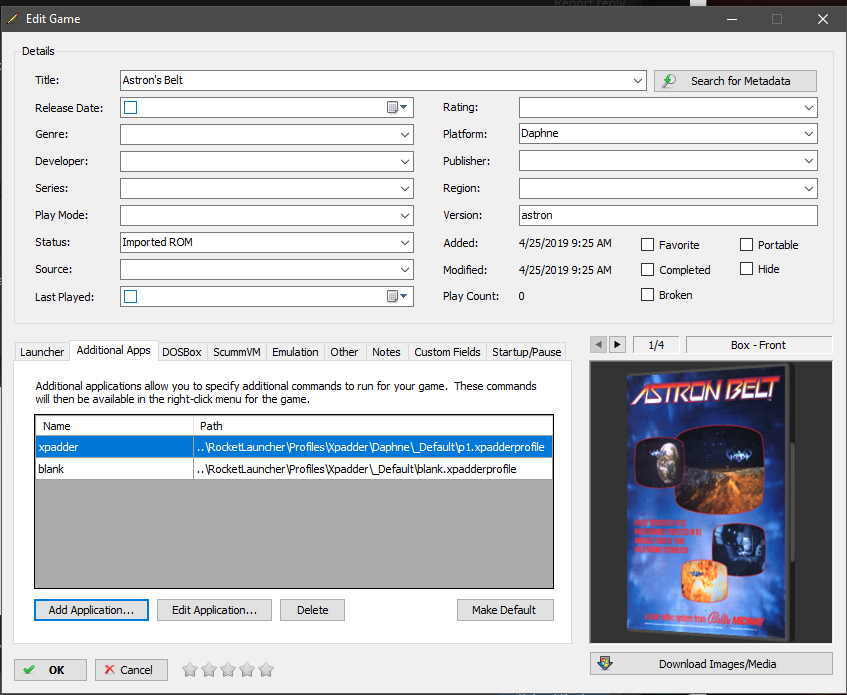
Task: Flag the game as Broken
Action: [647, 294]
